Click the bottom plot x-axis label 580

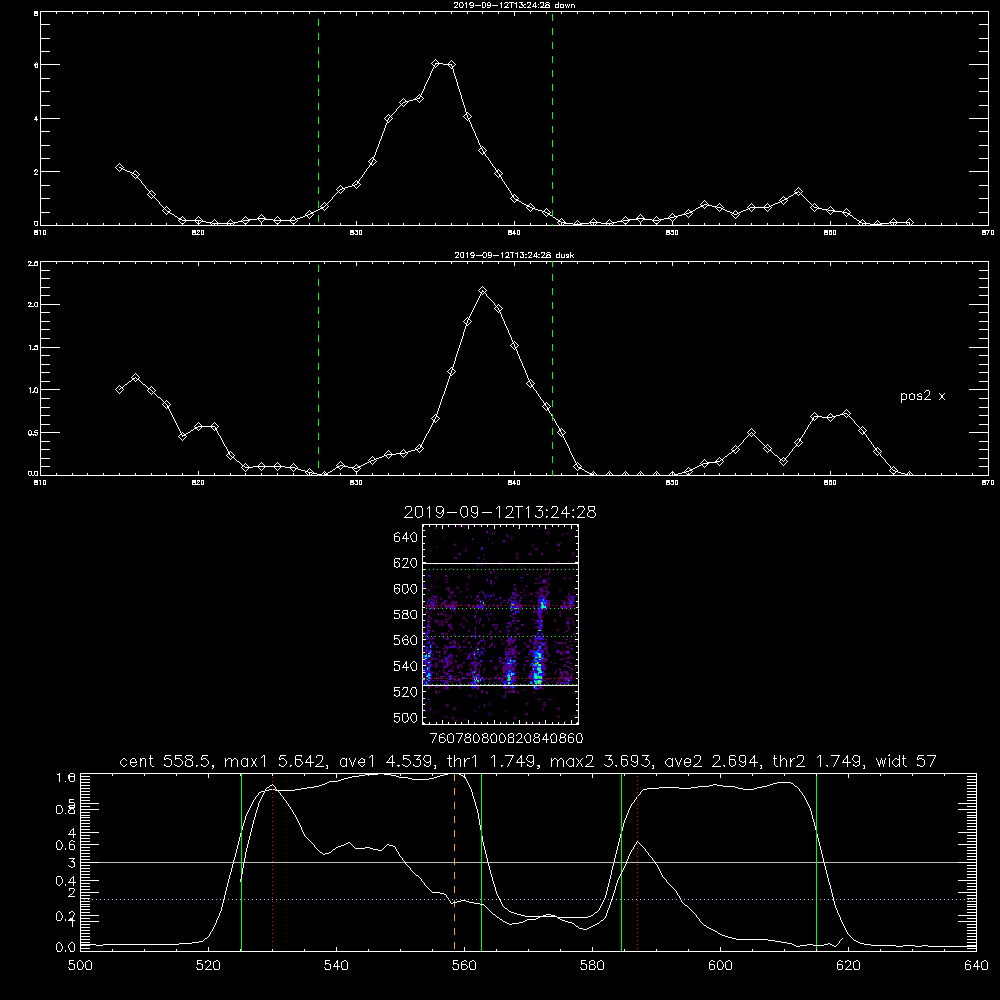592,966
